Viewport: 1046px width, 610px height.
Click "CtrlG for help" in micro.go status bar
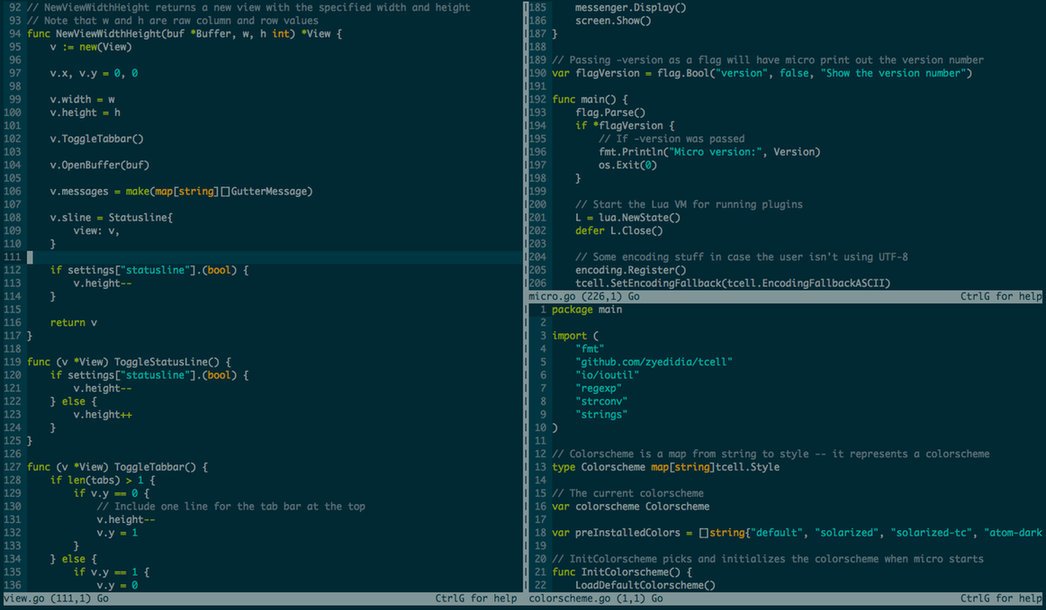1001,296
